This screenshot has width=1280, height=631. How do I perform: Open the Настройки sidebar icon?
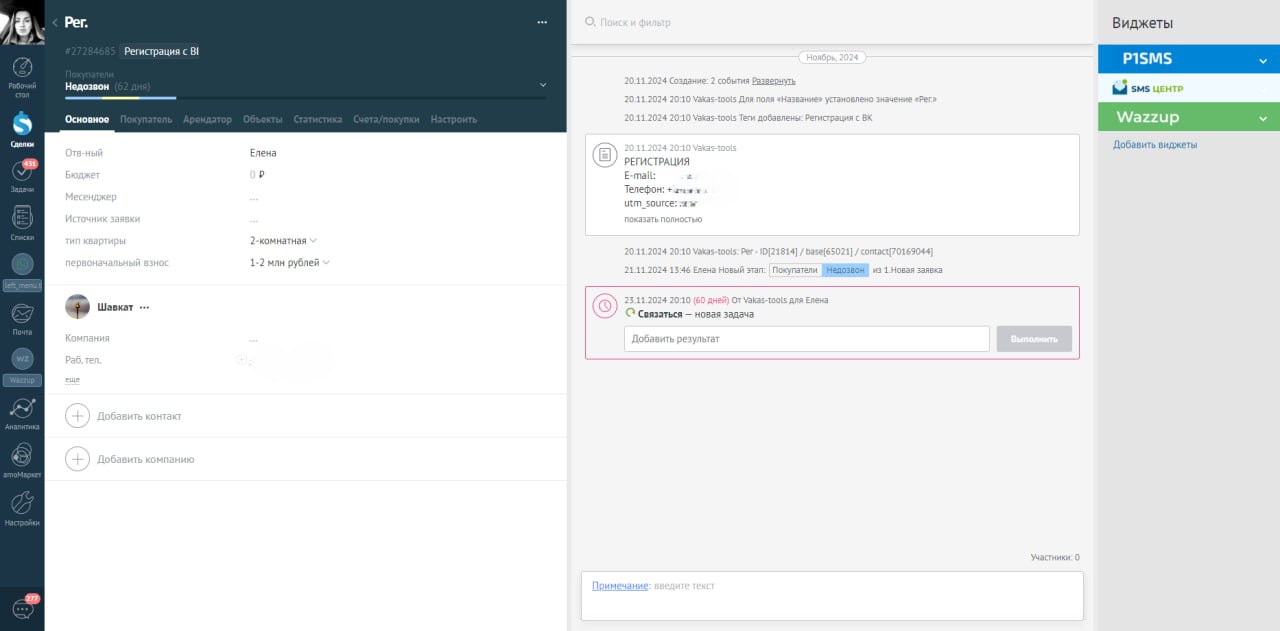tap(22, 507)
